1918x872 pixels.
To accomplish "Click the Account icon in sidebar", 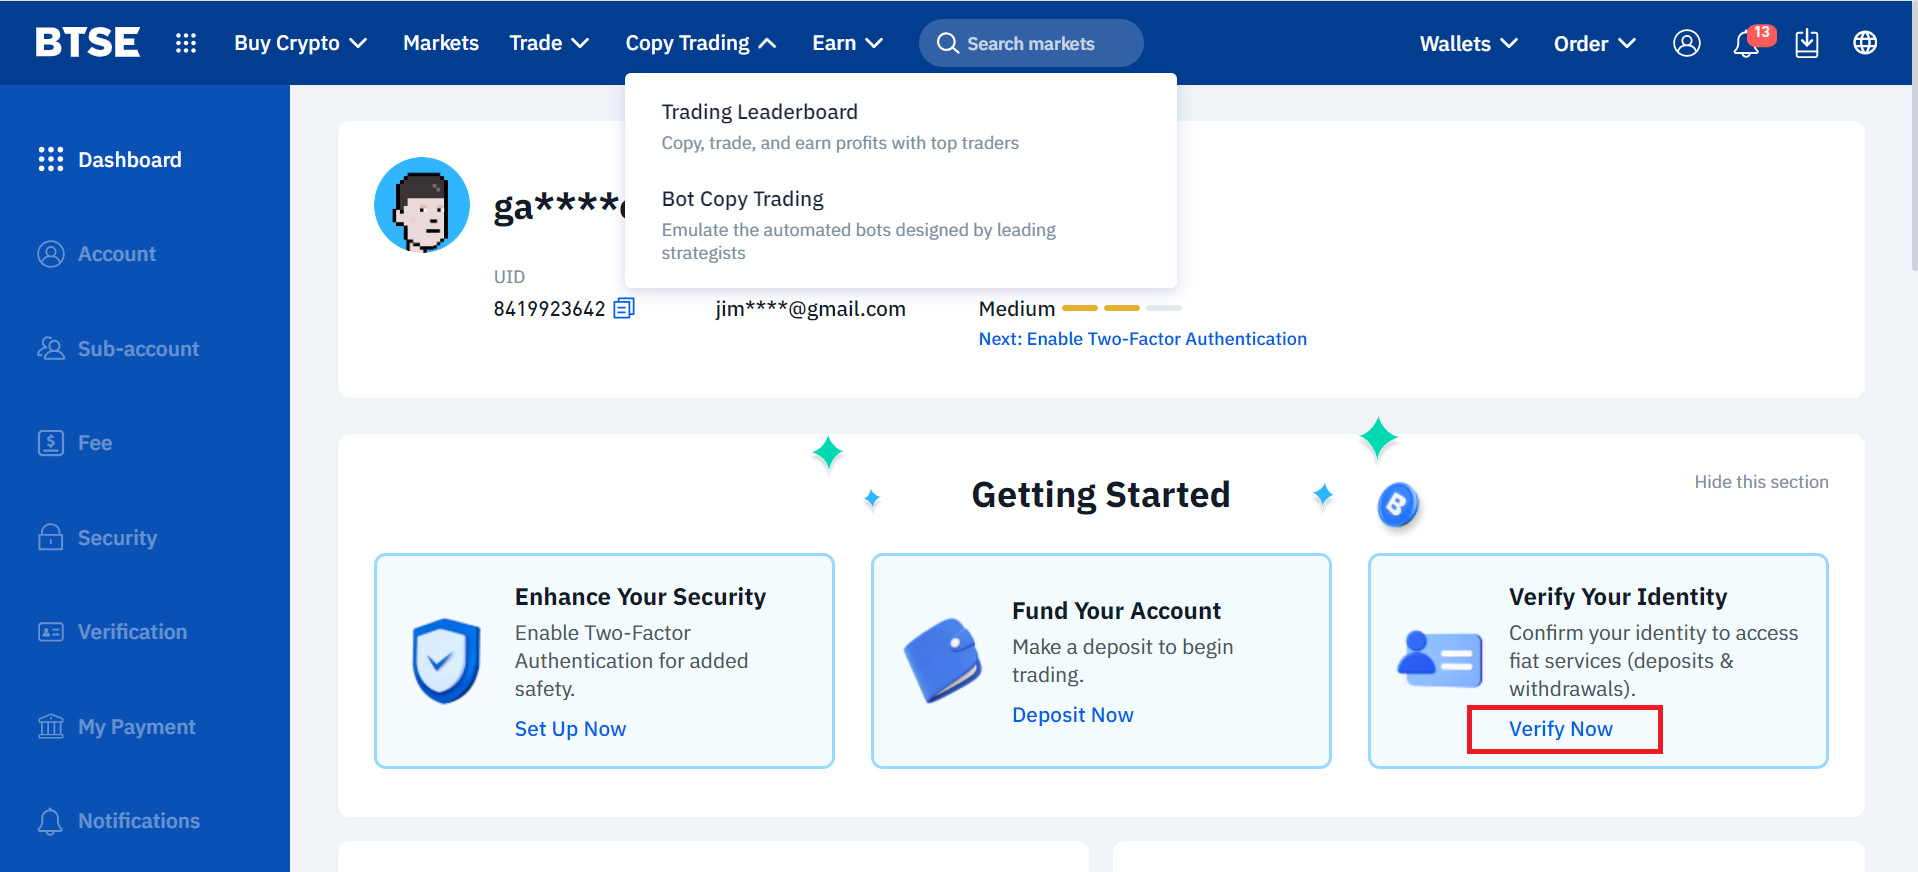I will click(x=51, y=254).
